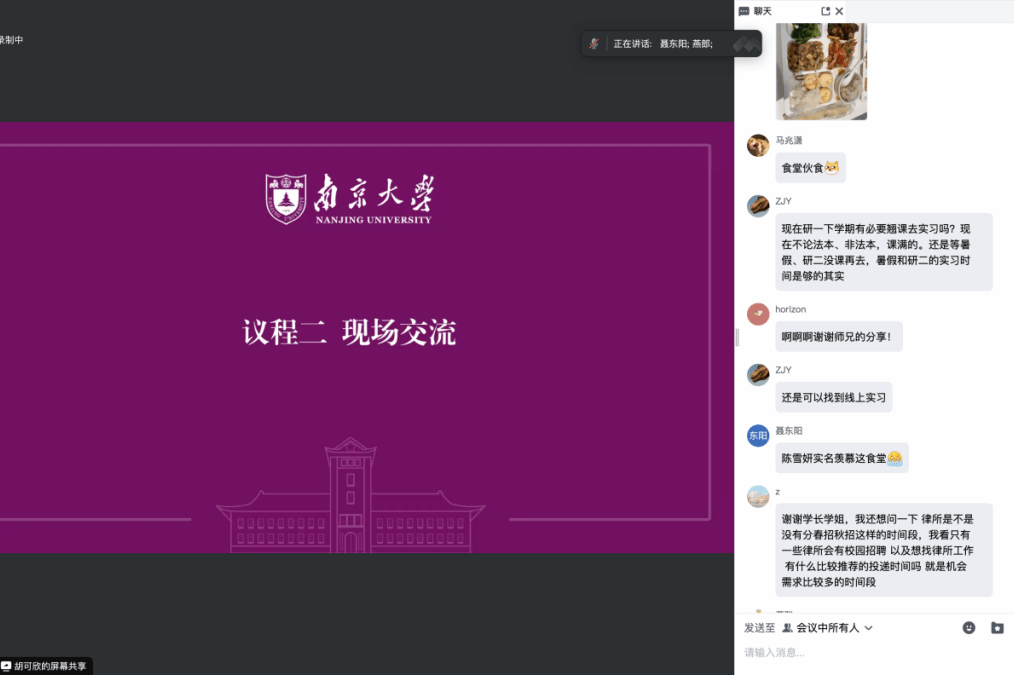The height and width of the screenshot is (675, 1014).
Task: Click the 食堂伙食 message bubble
Action: point(810,167)
